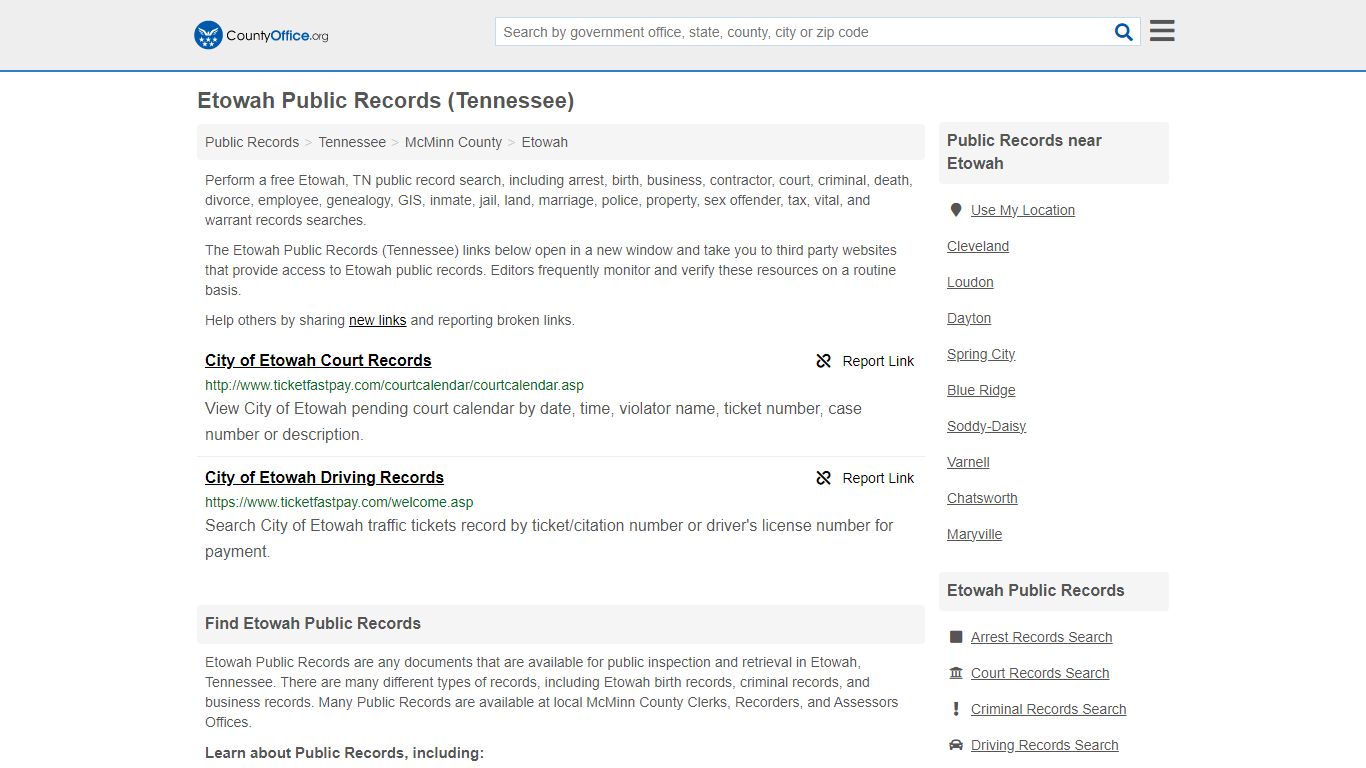The height and width of the screenshot is (768, 1366).
Task: Open the new links sharing link
Action: [x=377, y=320]
